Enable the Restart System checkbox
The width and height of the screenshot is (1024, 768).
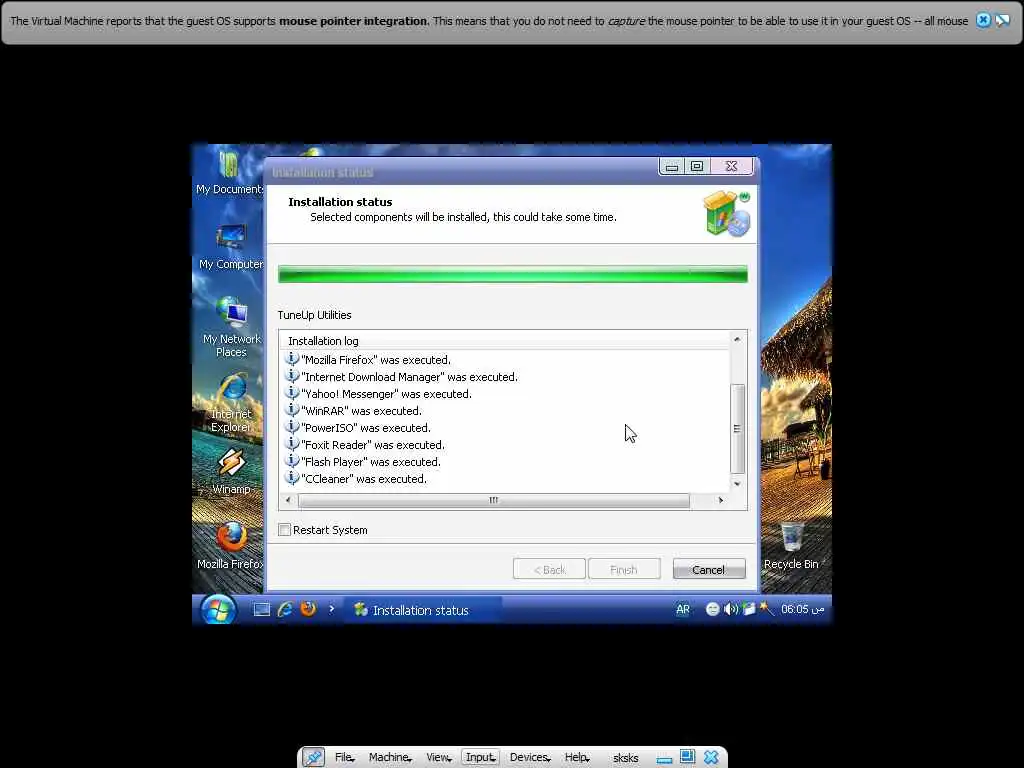pos(285,530)
